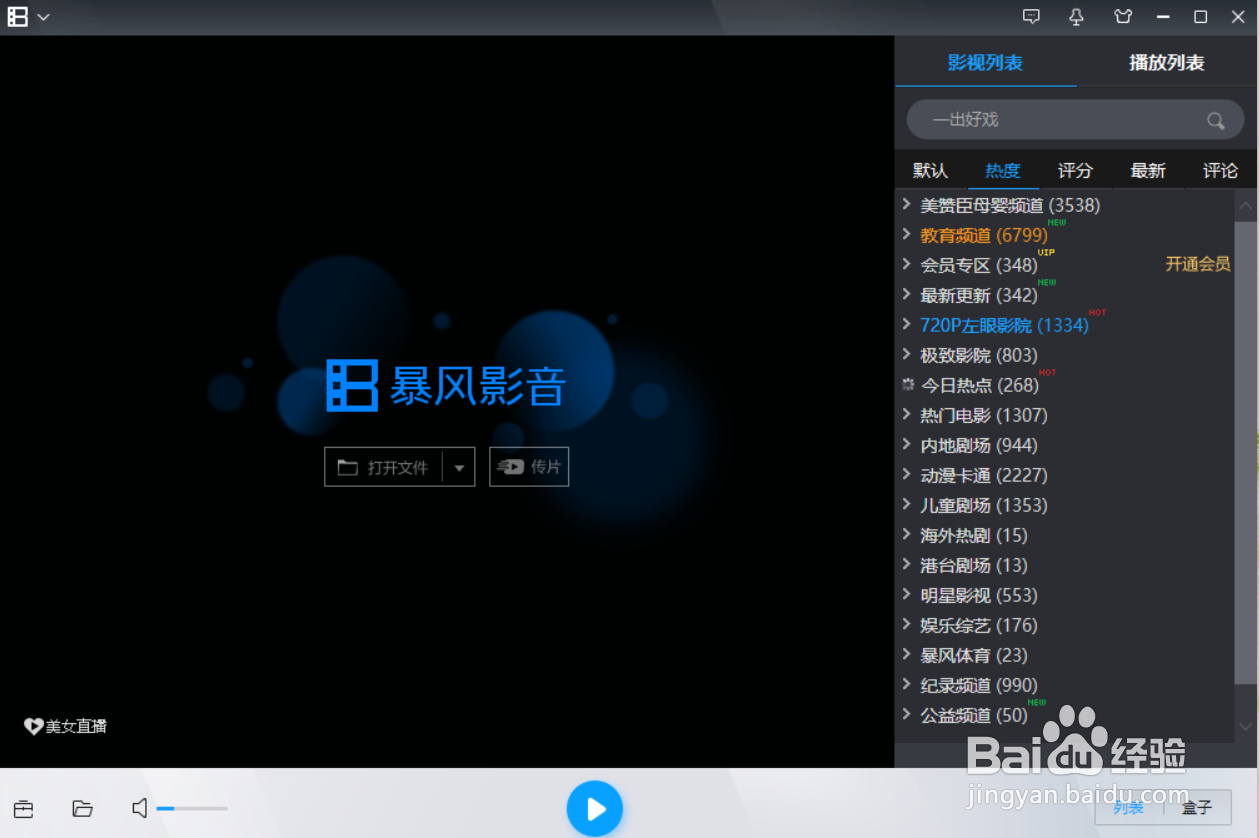Open 港台剧场 (13) list item
Image resolution: width=1259 pixels, height=838 pixels.
point(974,565)
